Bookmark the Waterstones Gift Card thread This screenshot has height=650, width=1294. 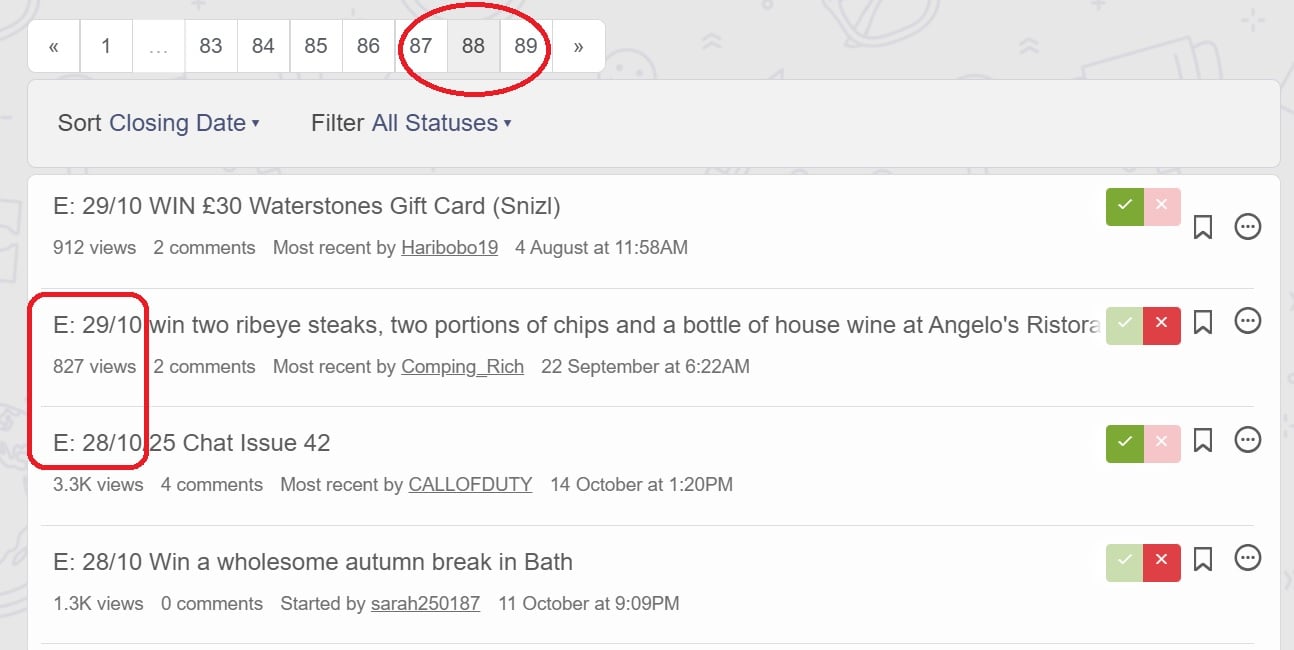pyautogui.click(x=1203, y=227)
